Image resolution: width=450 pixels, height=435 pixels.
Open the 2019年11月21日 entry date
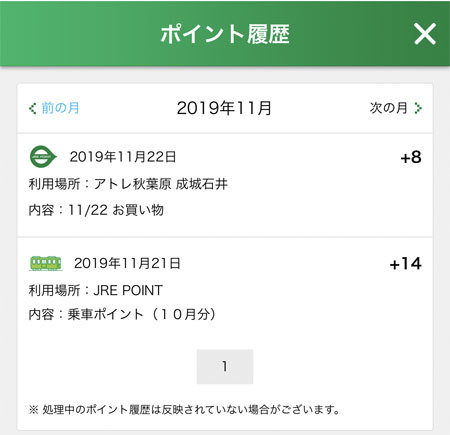point(127,263)
